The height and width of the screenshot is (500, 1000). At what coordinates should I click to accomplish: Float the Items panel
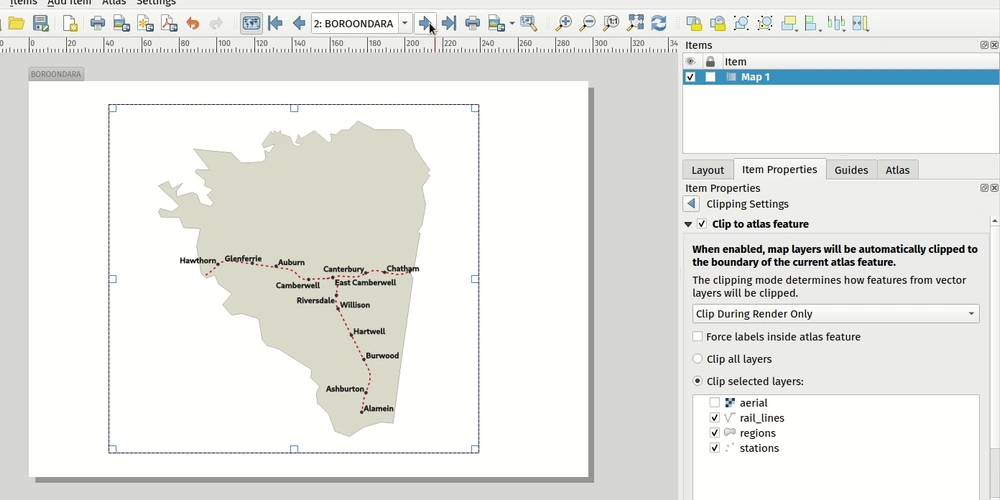[984, 45]
